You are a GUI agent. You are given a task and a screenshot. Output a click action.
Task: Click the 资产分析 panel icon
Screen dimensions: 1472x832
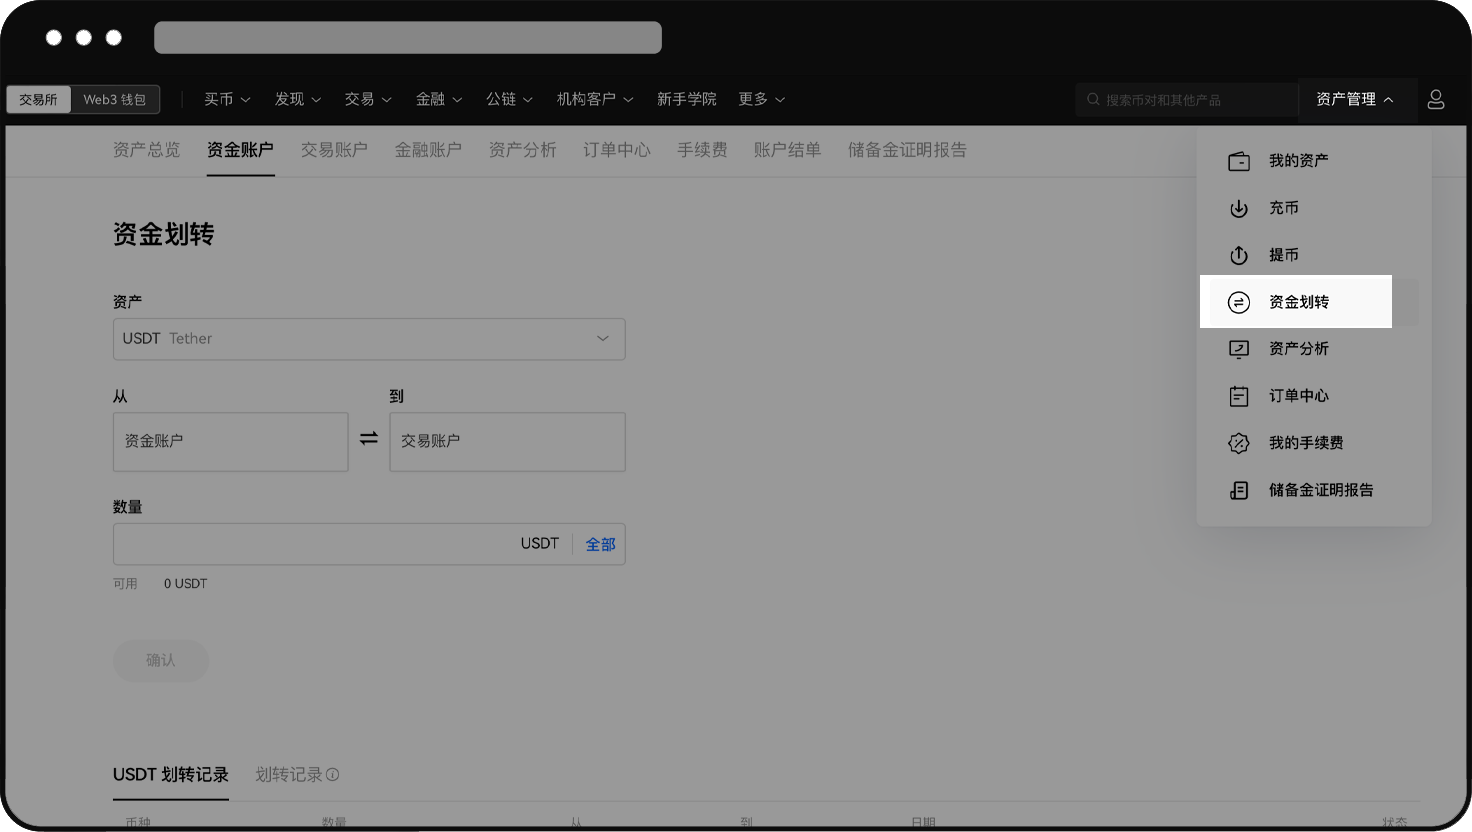coord(1238,348)
